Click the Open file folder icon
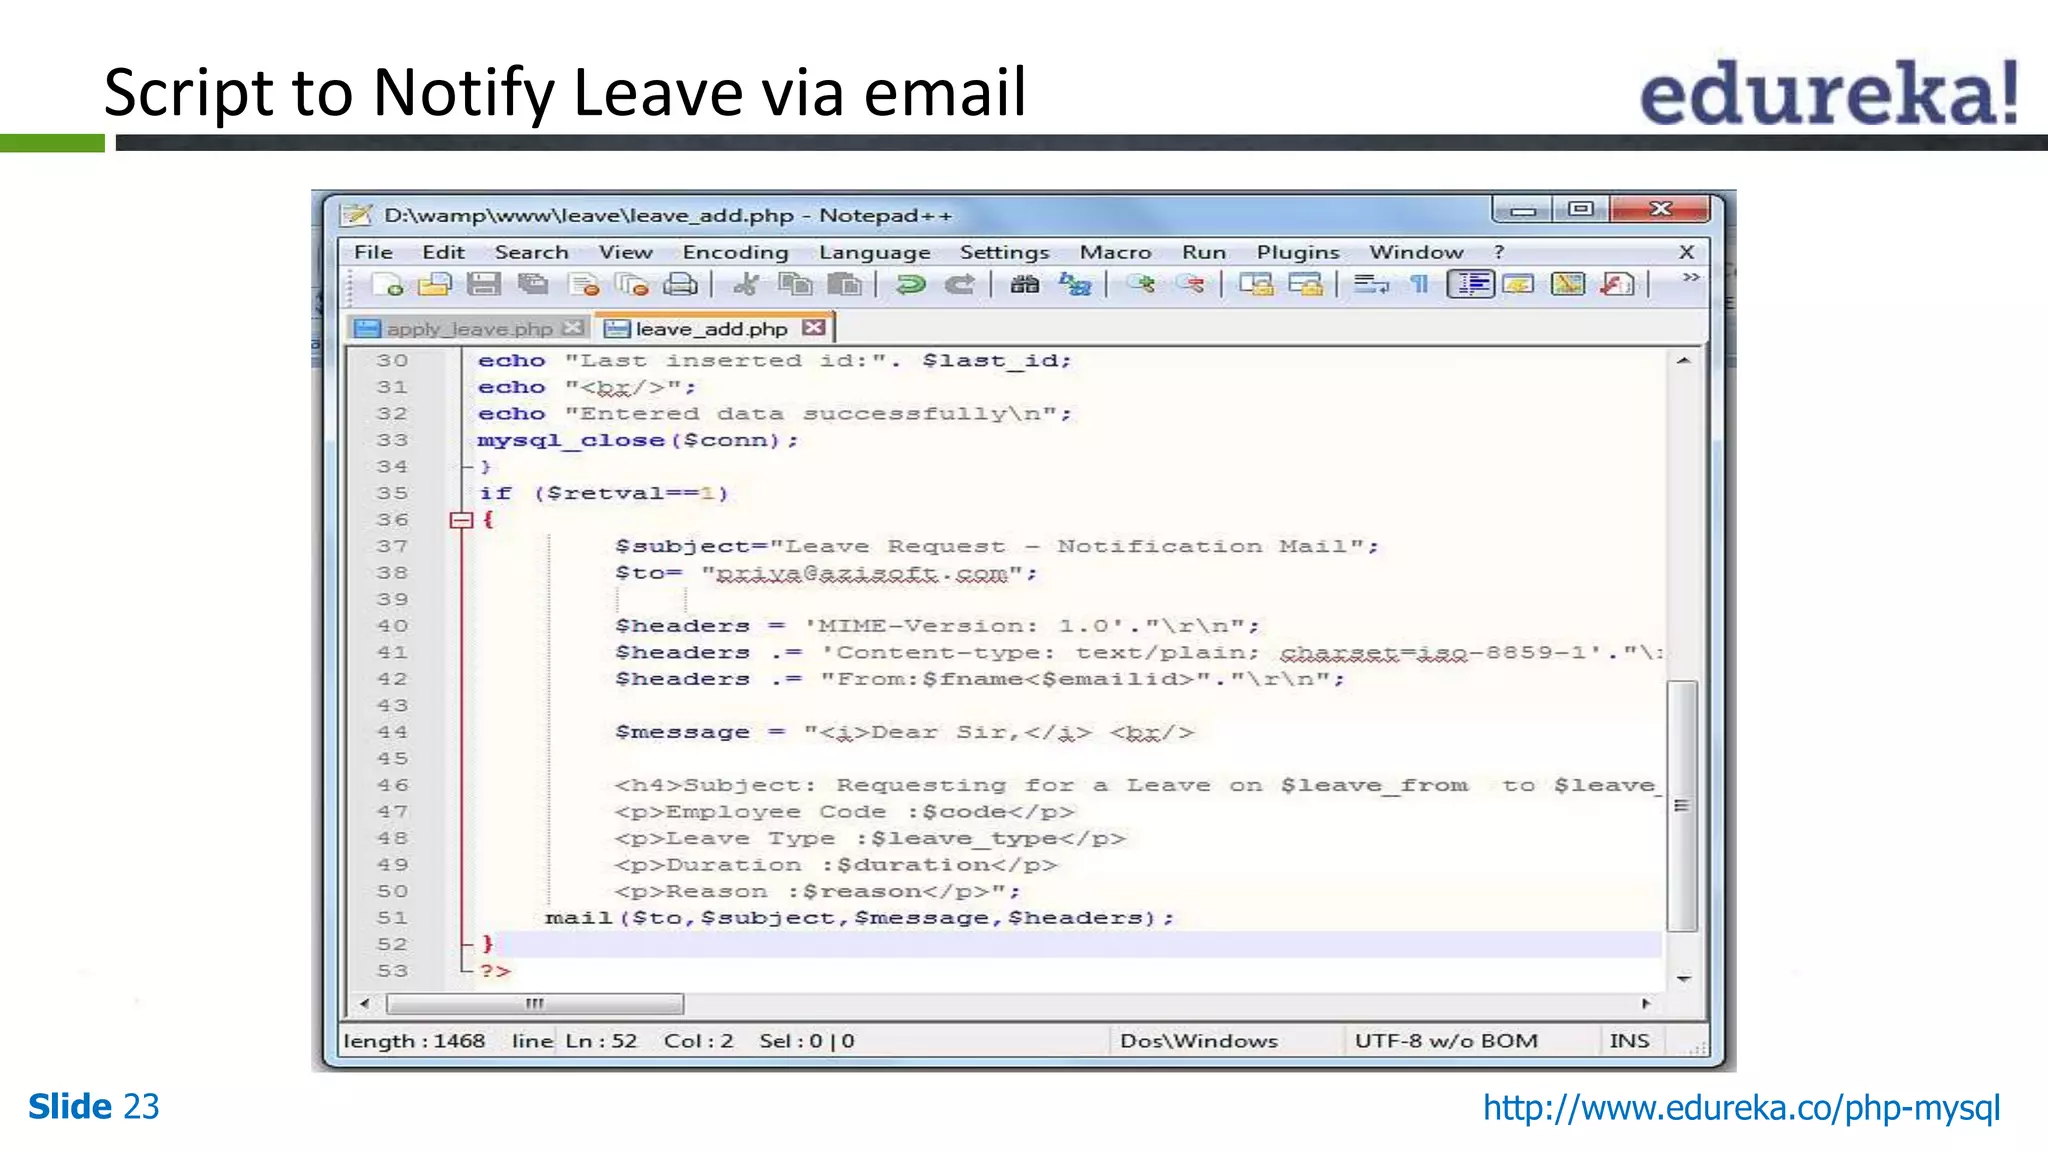Image resolution: width=2048 pixels, height=1152 pixels. pyautogui.click(x=435, y=285)
